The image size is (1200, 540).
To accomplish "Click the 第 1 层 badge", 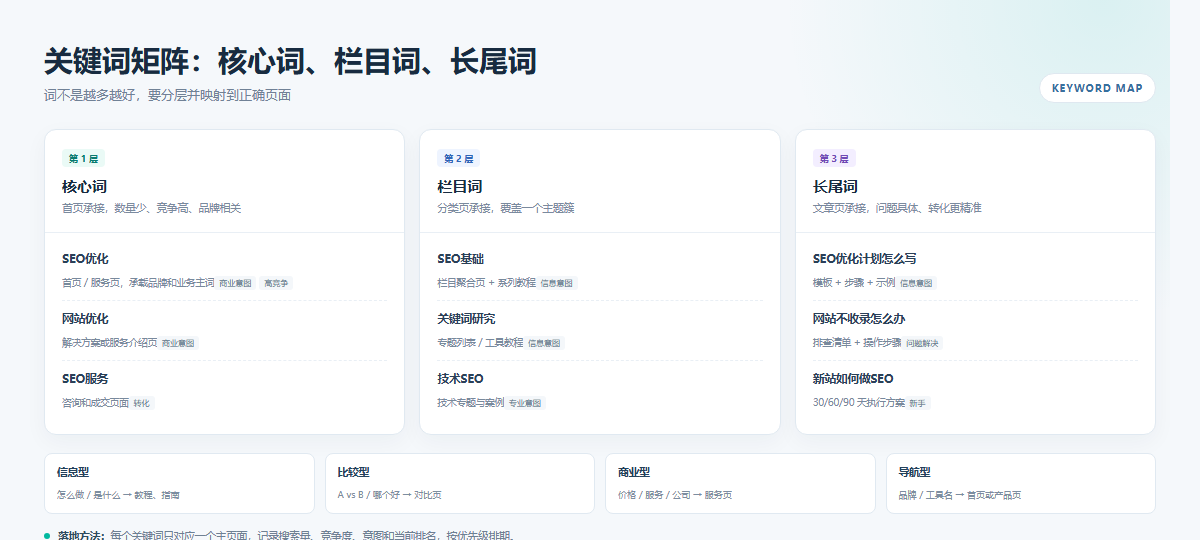I will [x=83, y=158].
